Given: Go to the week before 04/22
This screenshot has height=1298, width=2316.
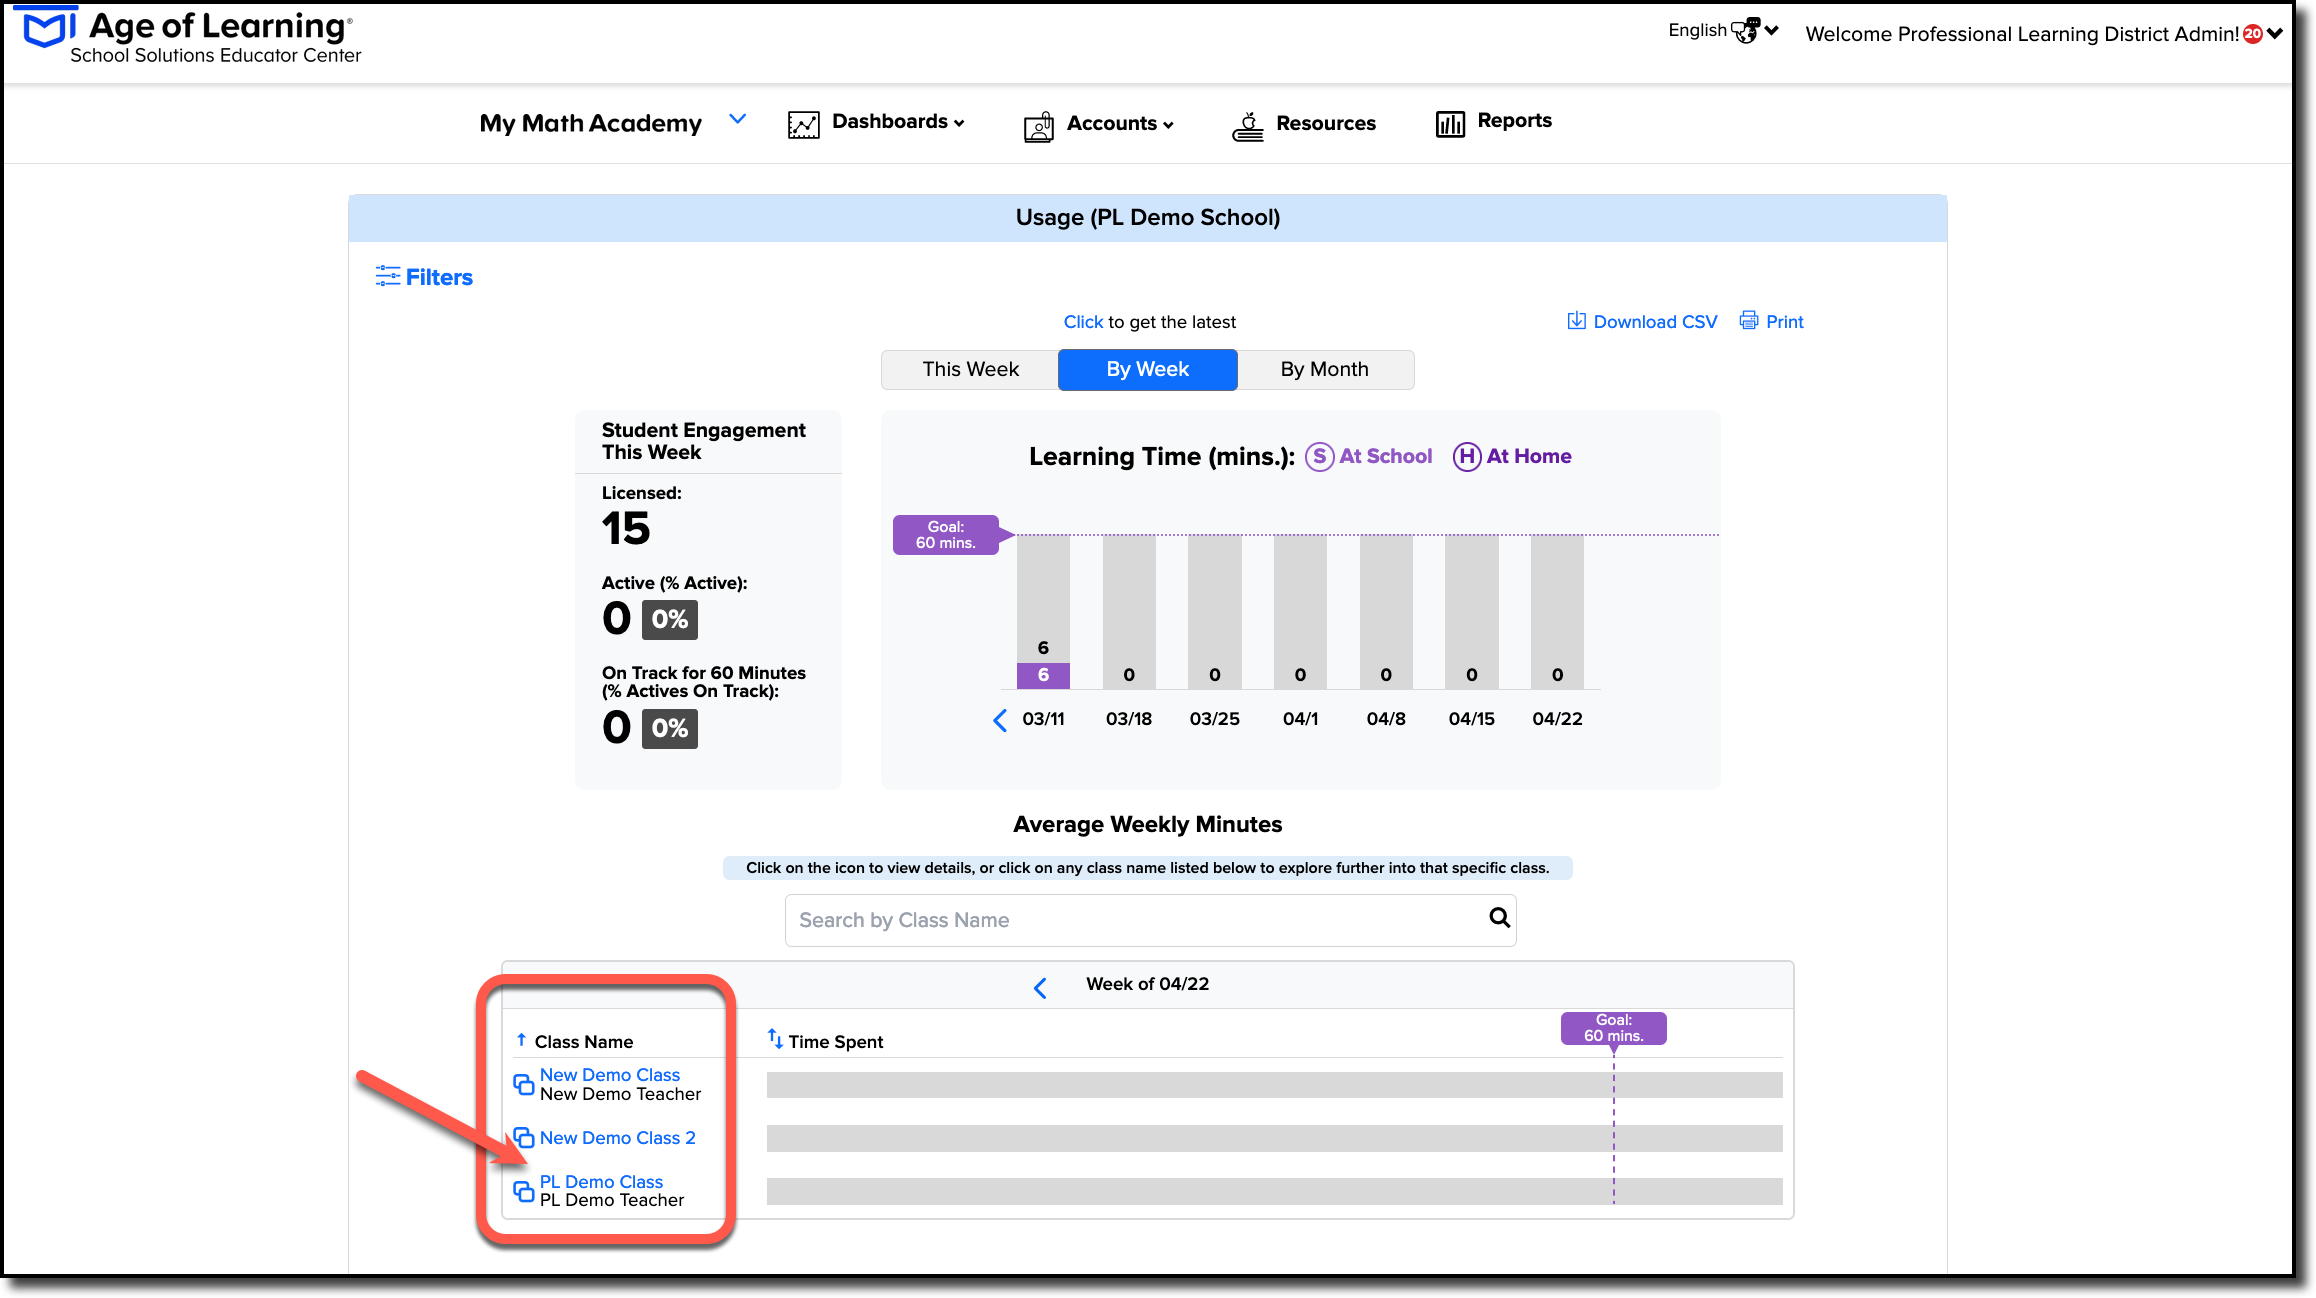Looking at the screenshot, I should pyautogui.click(x=1040, y=988).
